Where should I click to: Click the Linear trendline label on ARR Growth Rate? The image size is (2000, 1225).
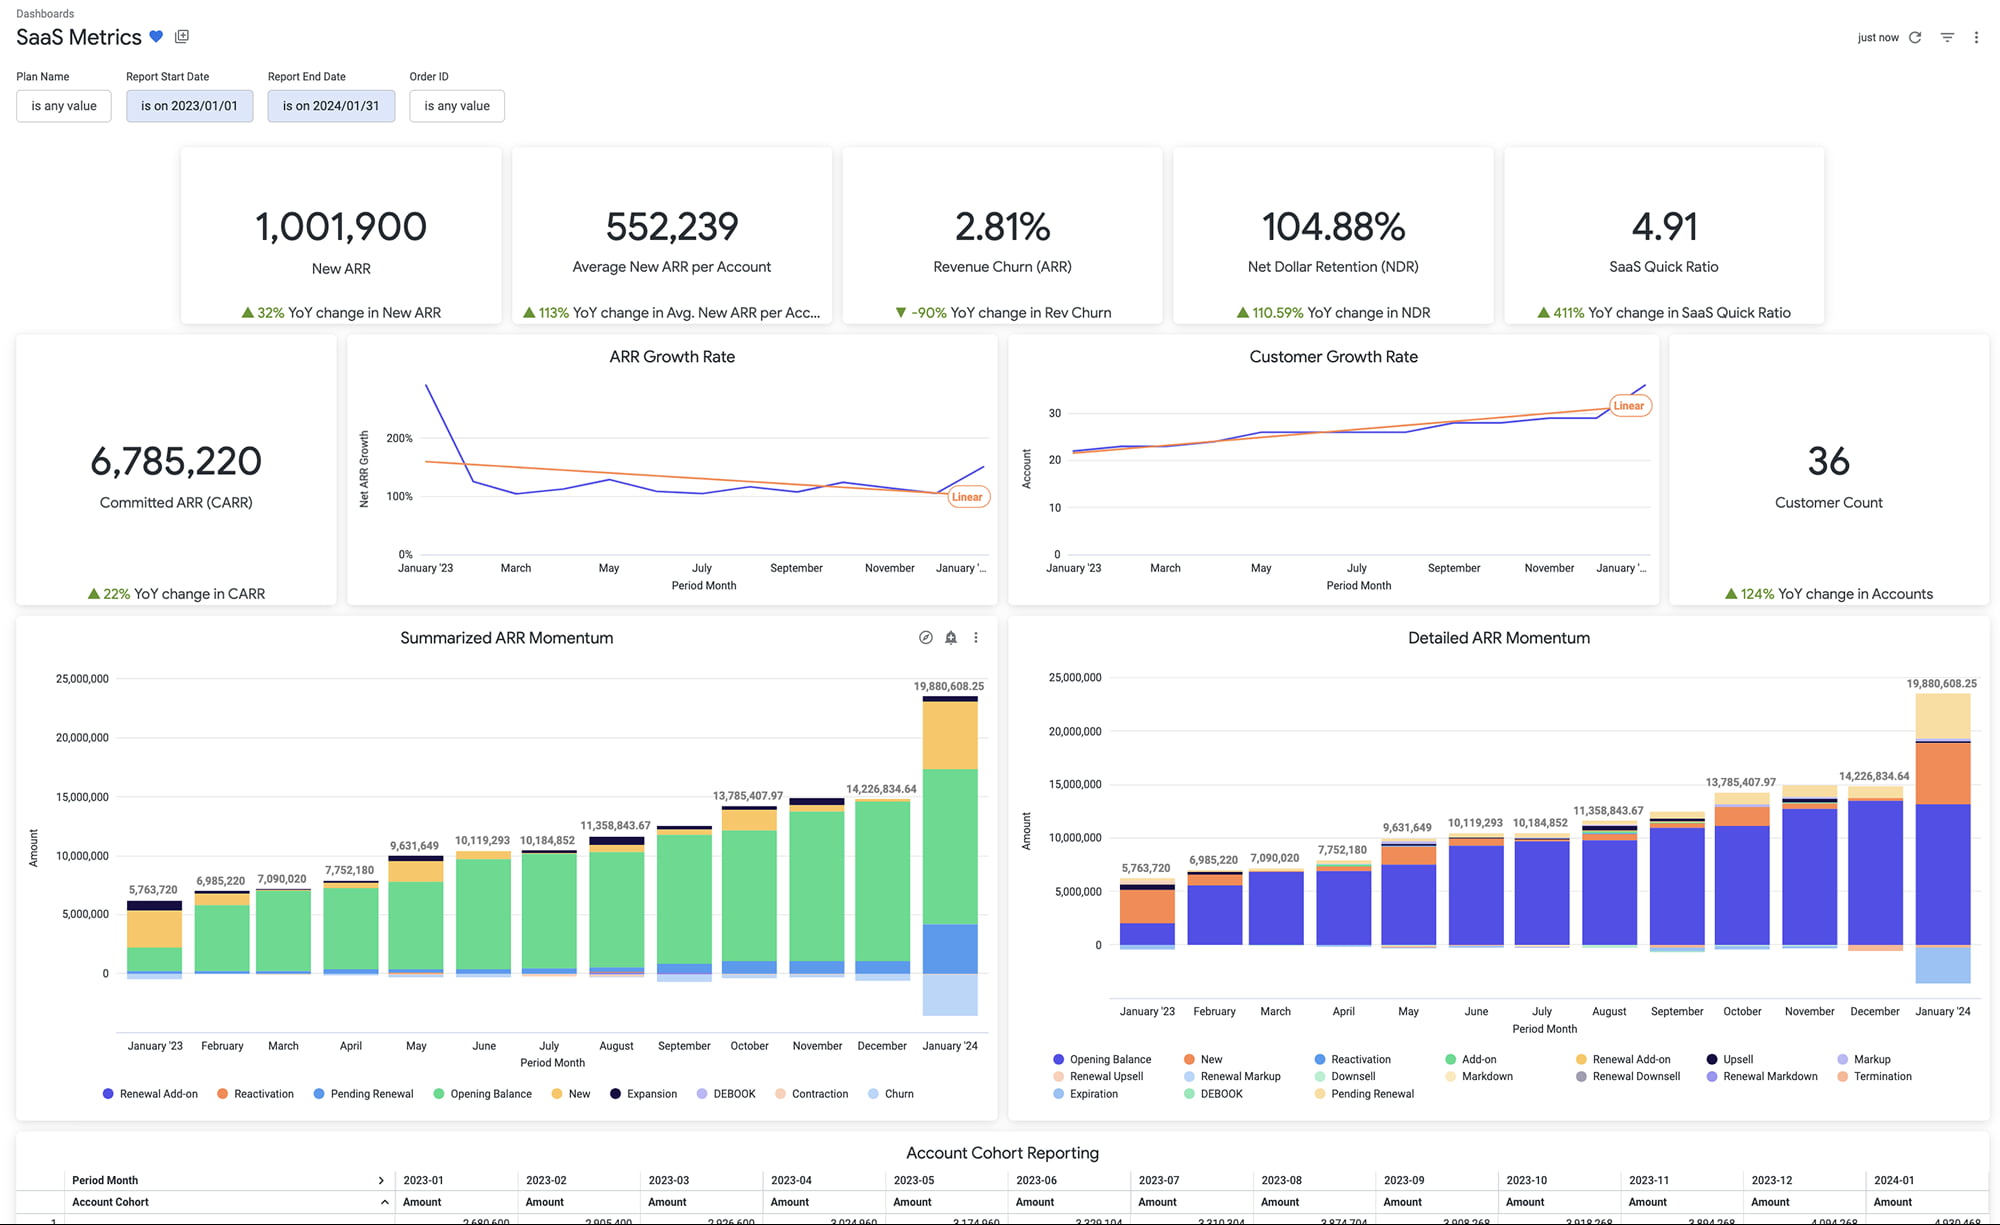tap(967, 497)
